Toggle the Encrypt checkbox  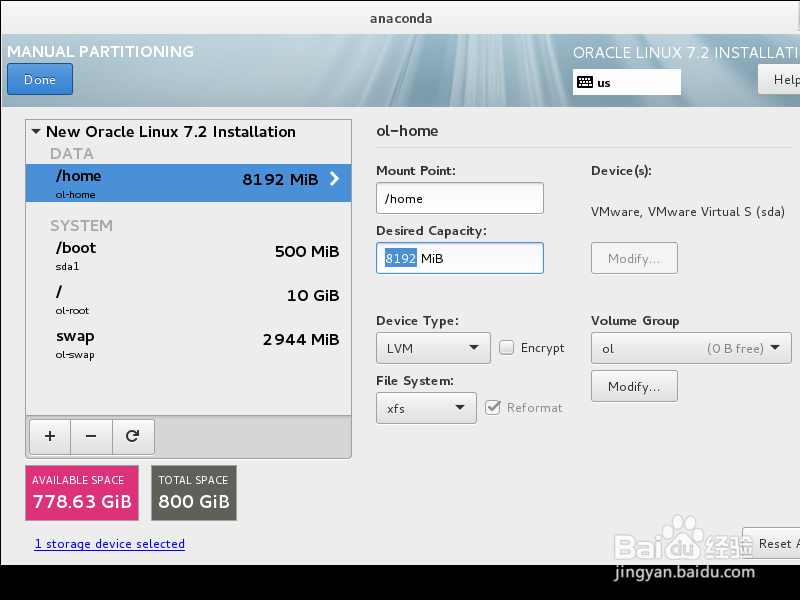pyautogui.click(x=506, y=347)
